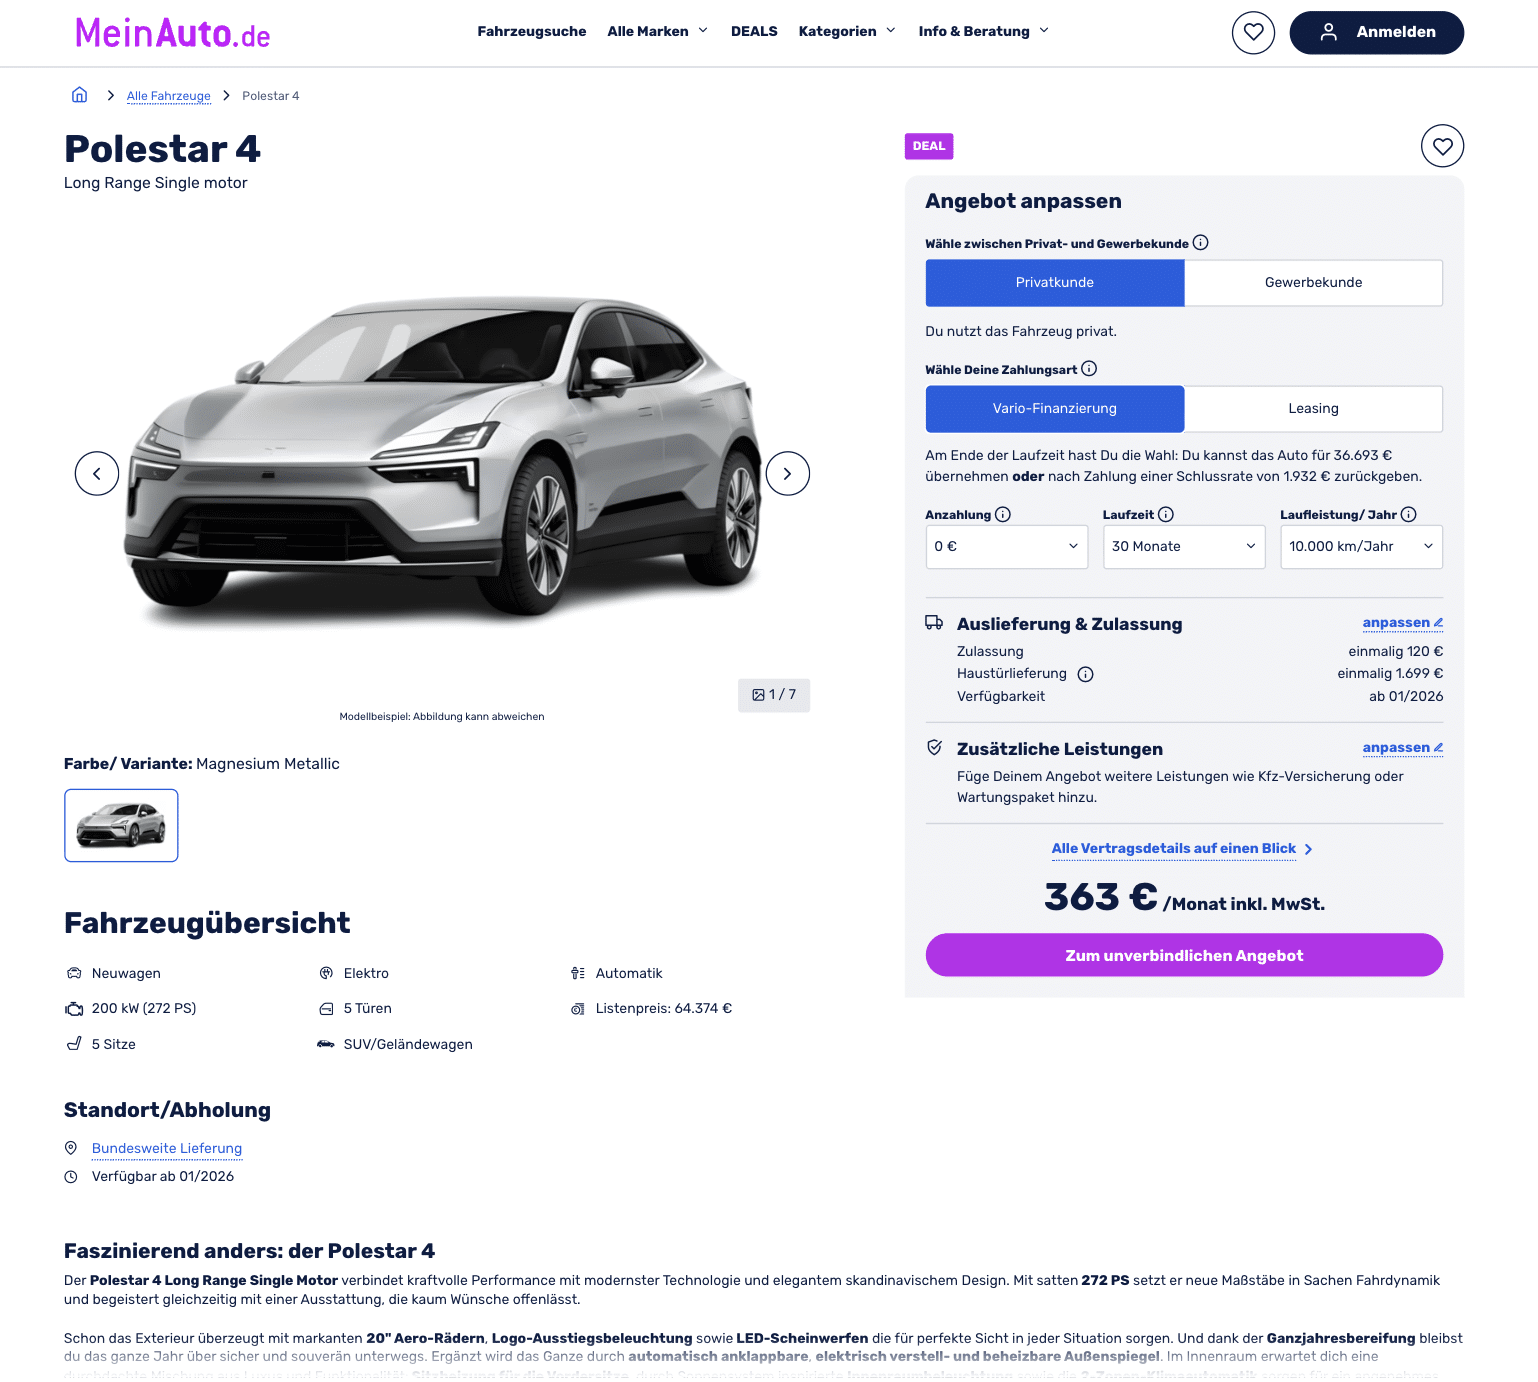Show next car image arrow
Viewport: 1538px width, 1382px height.
click(787, 473)
